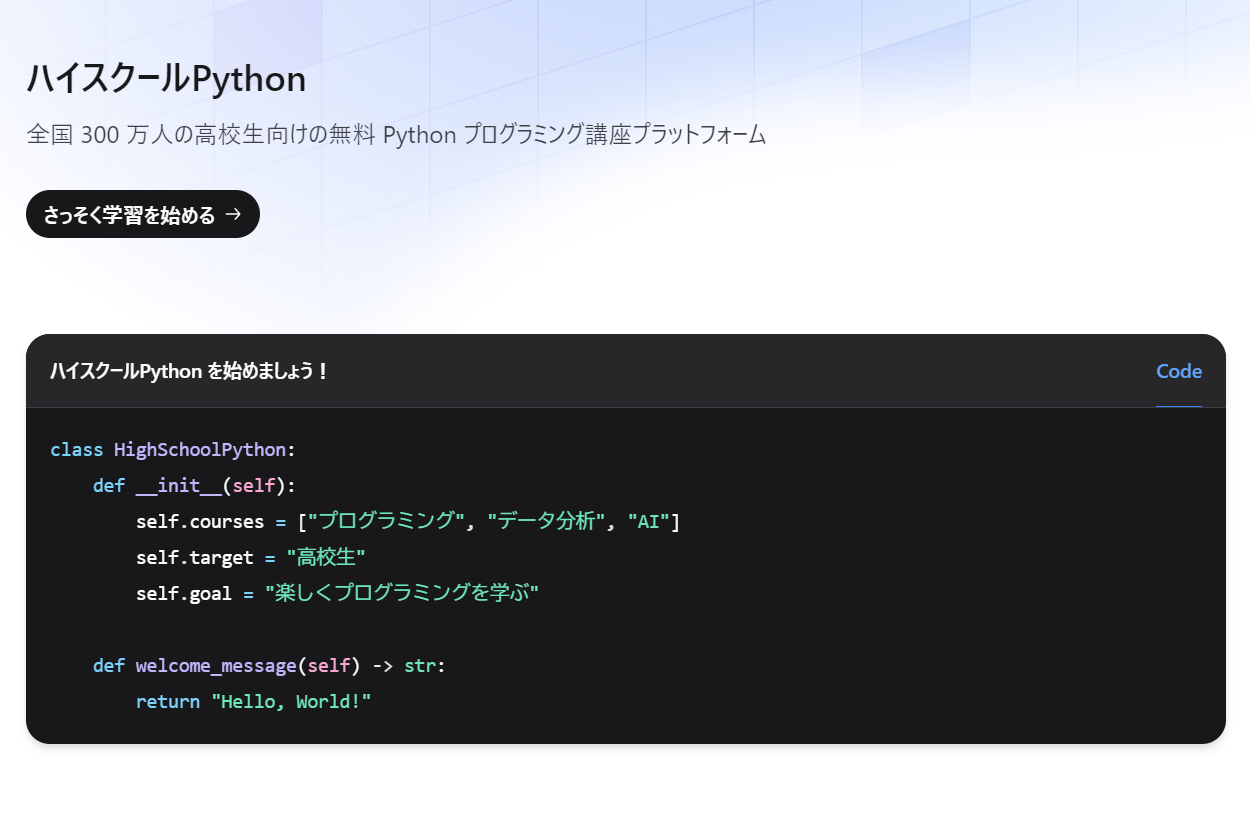Click the データ分析 string in the courses list
The height and width of the screenshot is (833, 1250).
(x=545, y=521)
